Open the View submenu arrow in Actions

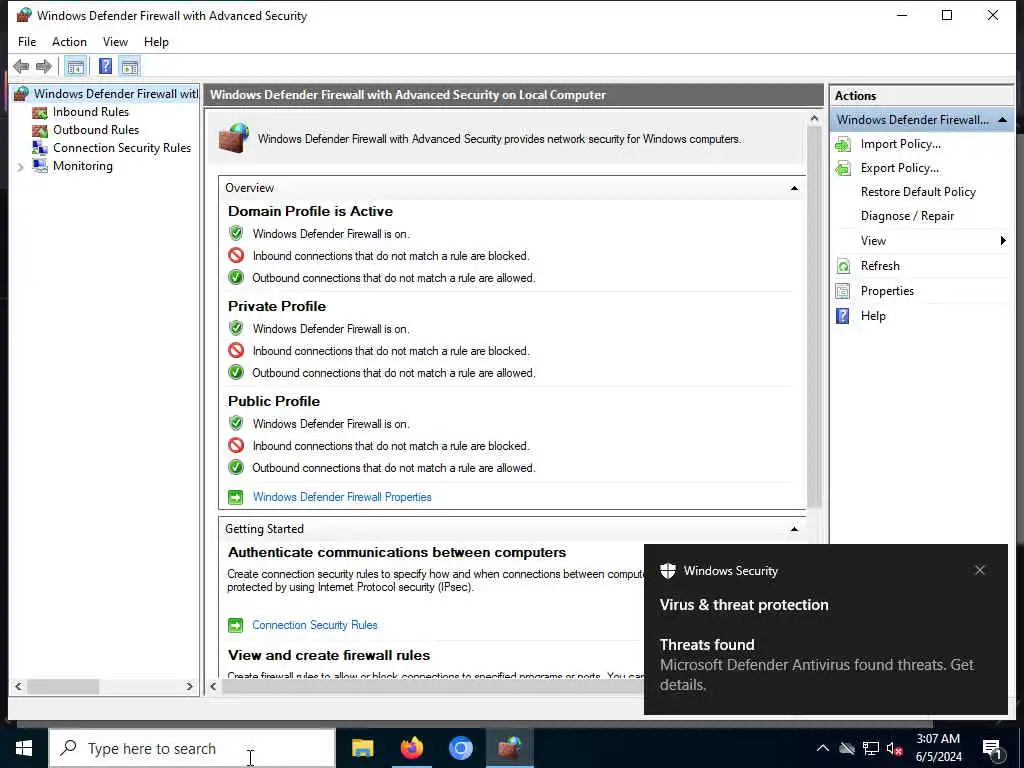[x=1003, y=240]
